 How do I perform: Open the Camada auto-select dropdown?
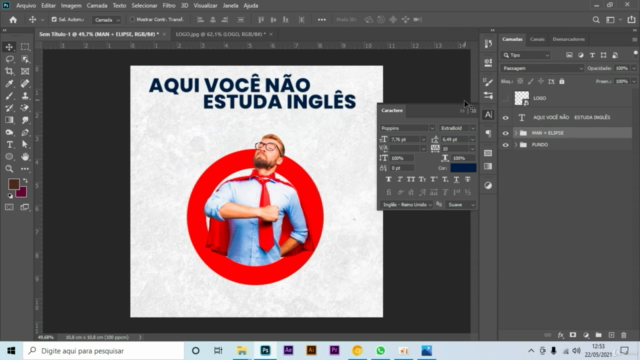pyautogui.click(x=107, y=20)
